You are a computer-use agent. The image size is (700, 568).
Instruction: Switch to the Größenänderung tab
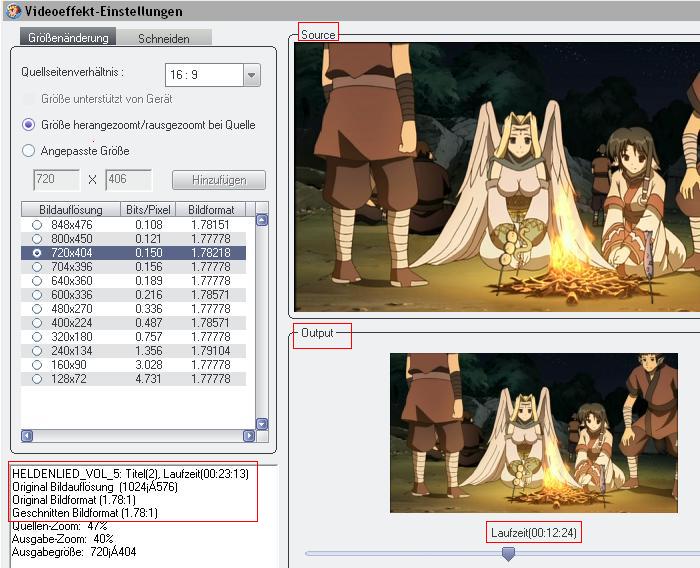click(68, 38)
